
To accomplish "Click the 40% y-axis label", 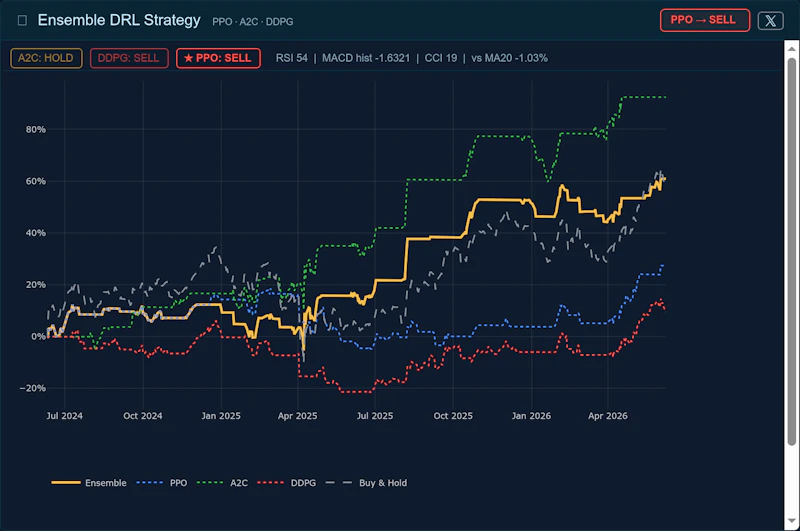I will click(36, 233).
